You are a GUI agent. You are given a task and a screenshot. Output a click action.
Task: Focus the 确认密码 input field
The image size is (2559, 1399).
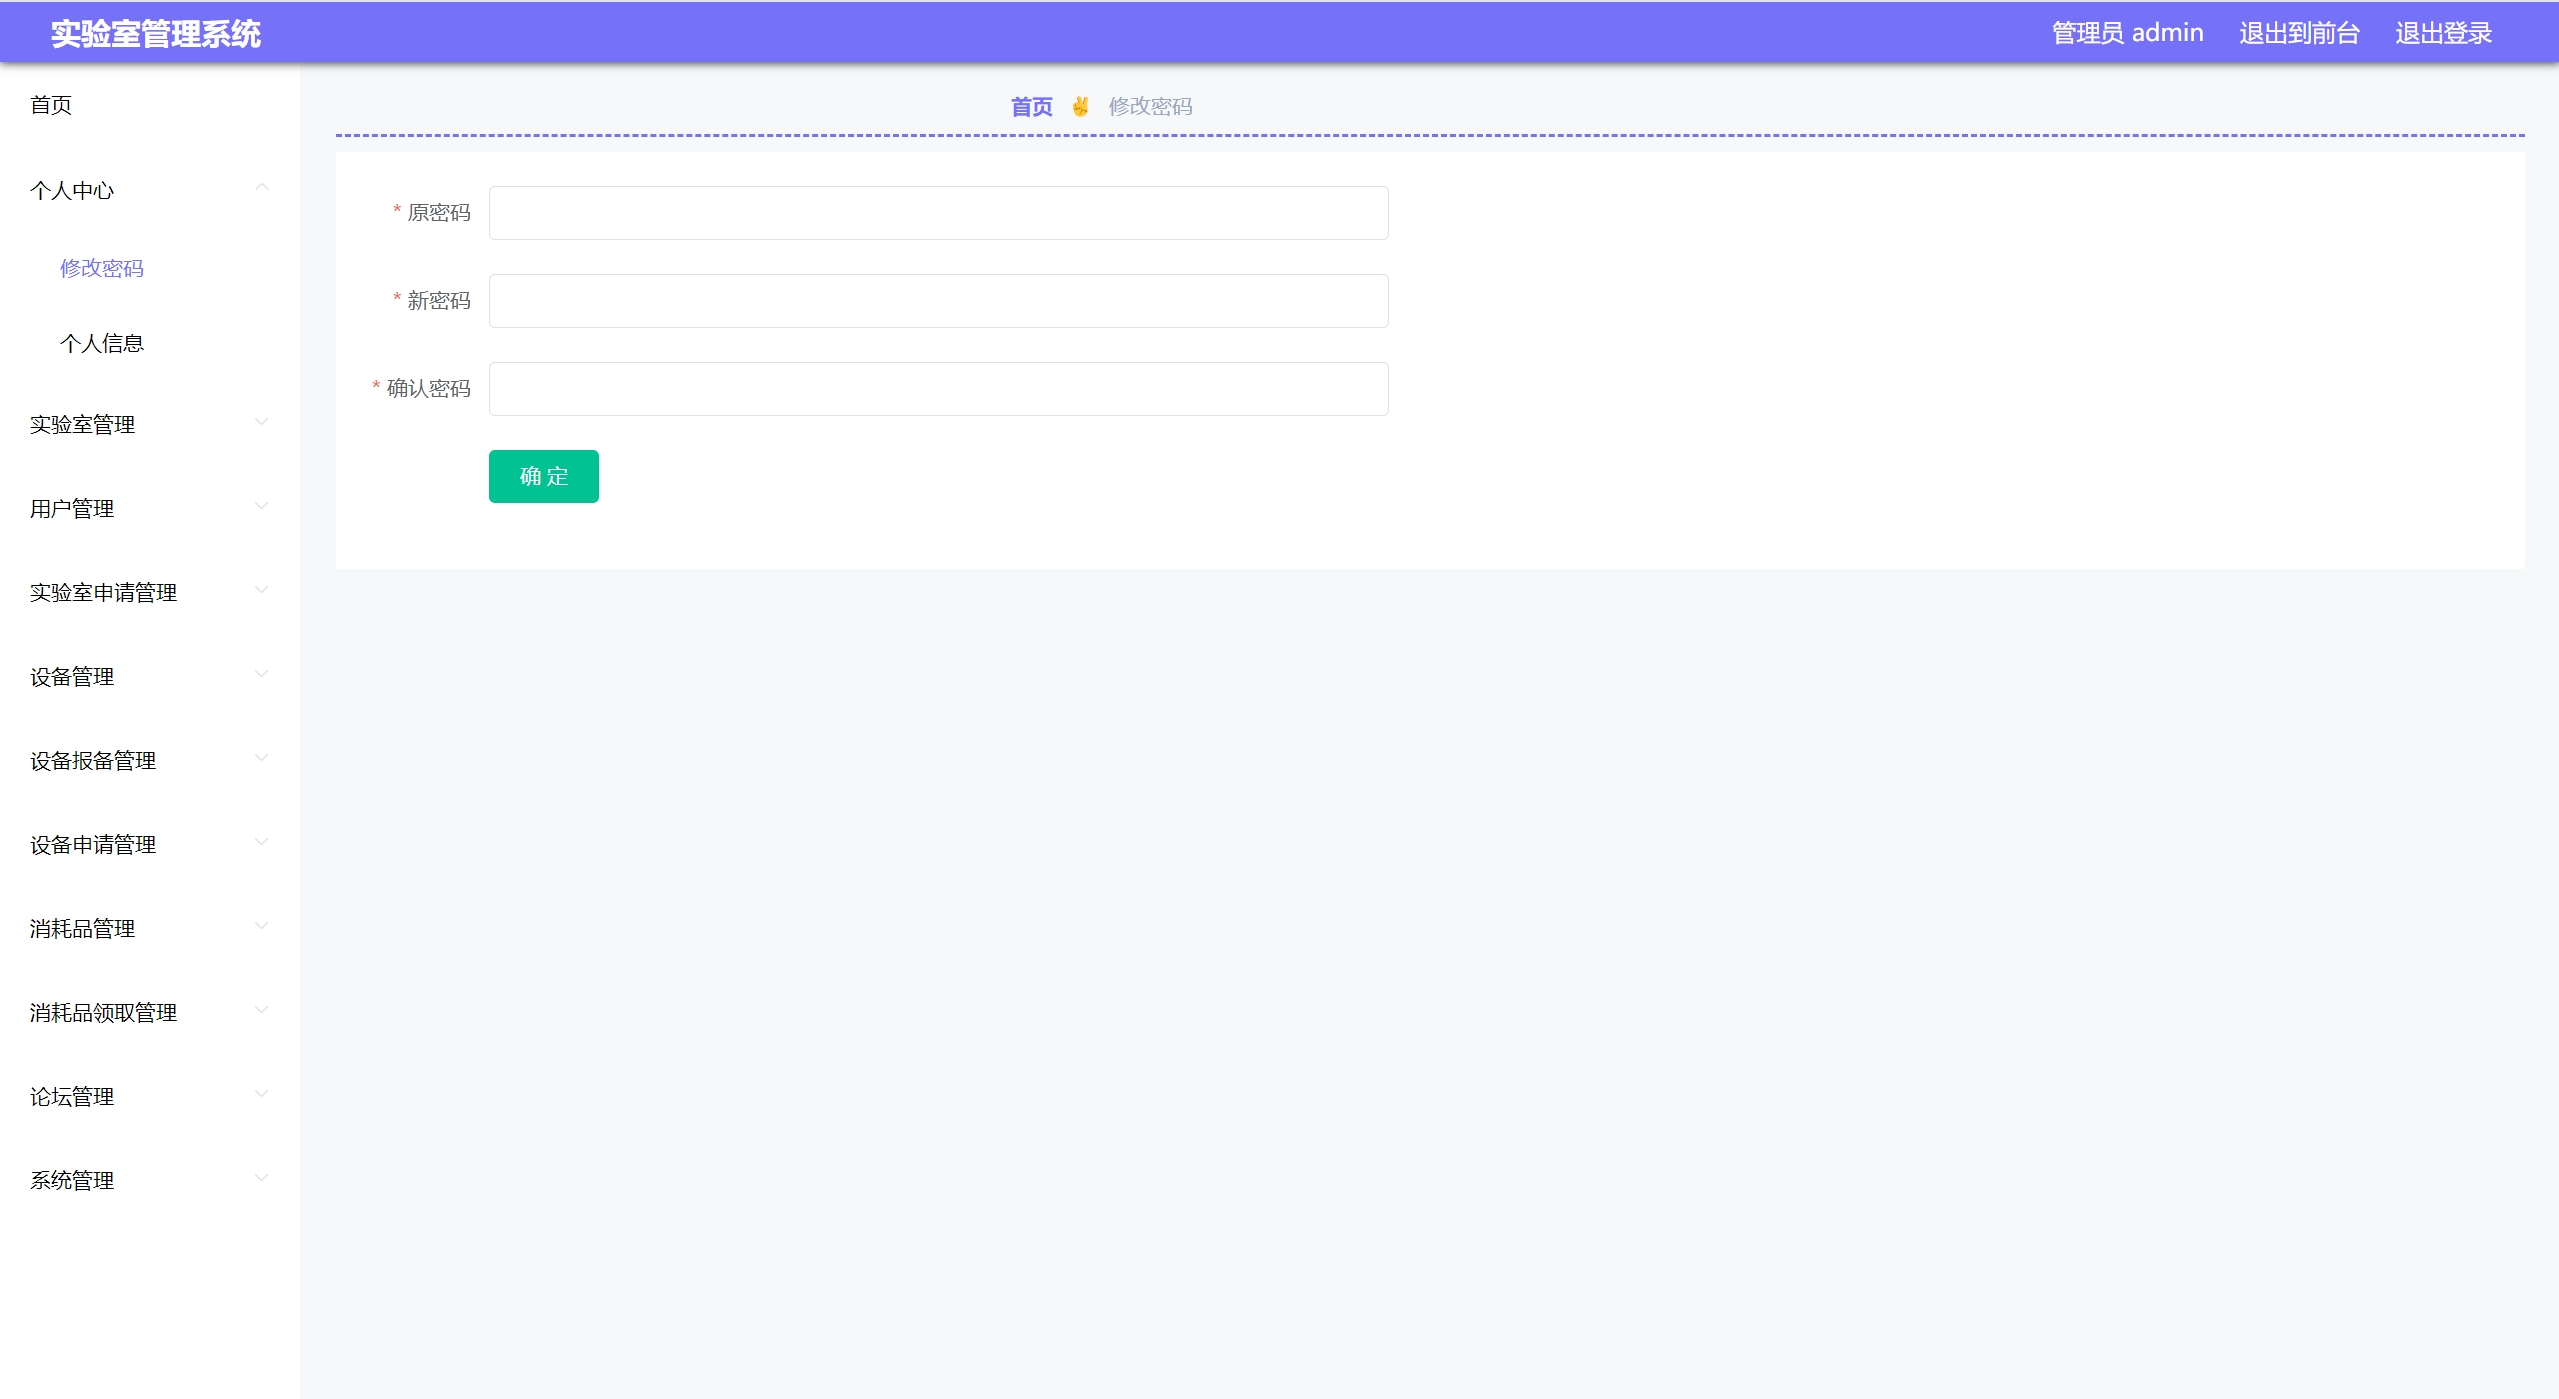[x=938, y=389]
